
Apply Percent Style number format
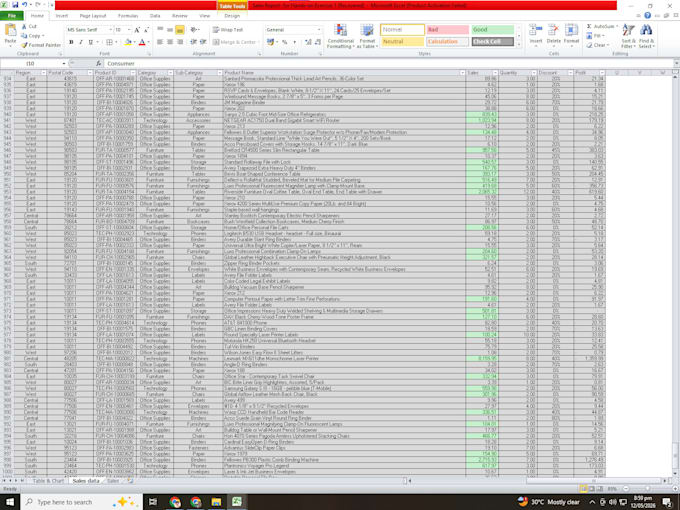[x=284, y=42]
